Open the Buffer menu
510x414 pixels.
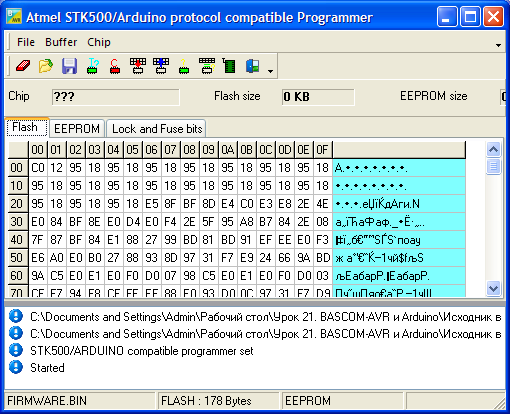pyautogui.click(x=61, y=42)
